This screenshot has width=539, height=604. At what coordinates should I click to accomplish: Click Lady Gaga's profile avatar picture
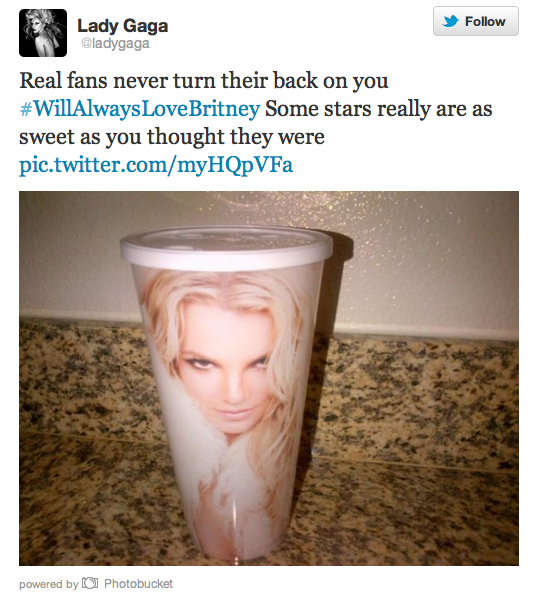tap(43, 33)
